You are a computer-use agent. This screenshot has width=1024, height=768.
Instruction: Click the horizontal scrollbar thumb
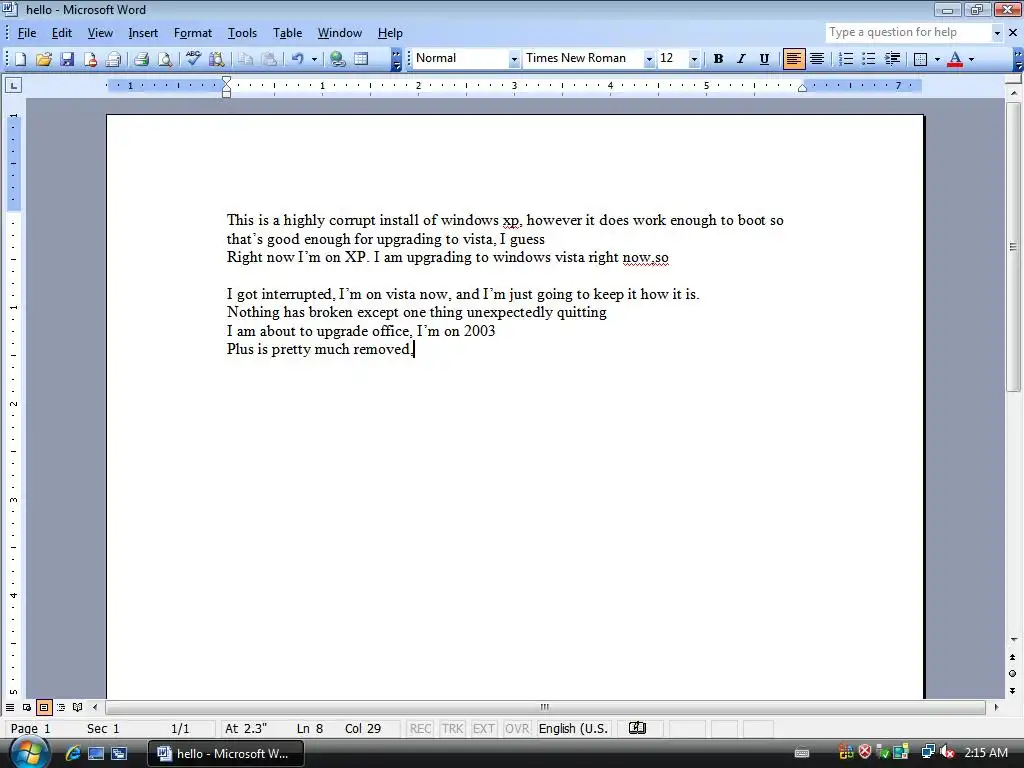pyautogui.click(x=545, y=707)
